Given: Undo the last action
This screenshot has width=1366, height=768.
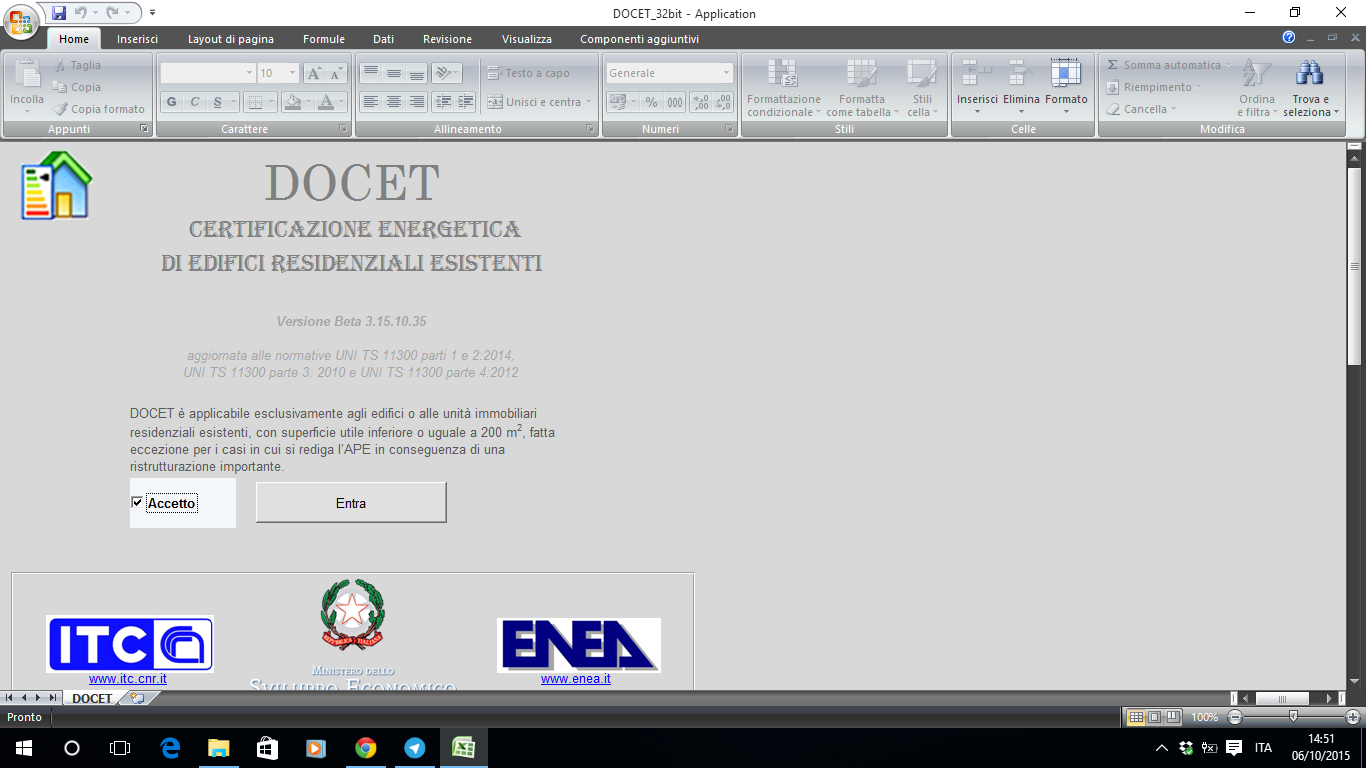Looking at the screenshot, I should coord(82,13).
